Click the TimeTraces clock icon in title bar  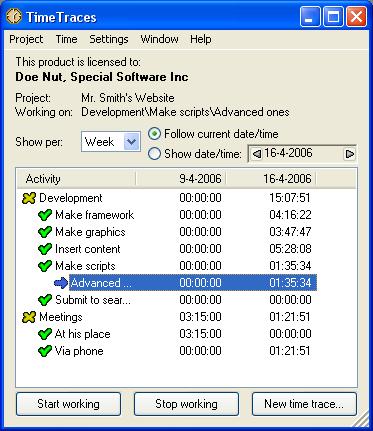coord(14,16)
